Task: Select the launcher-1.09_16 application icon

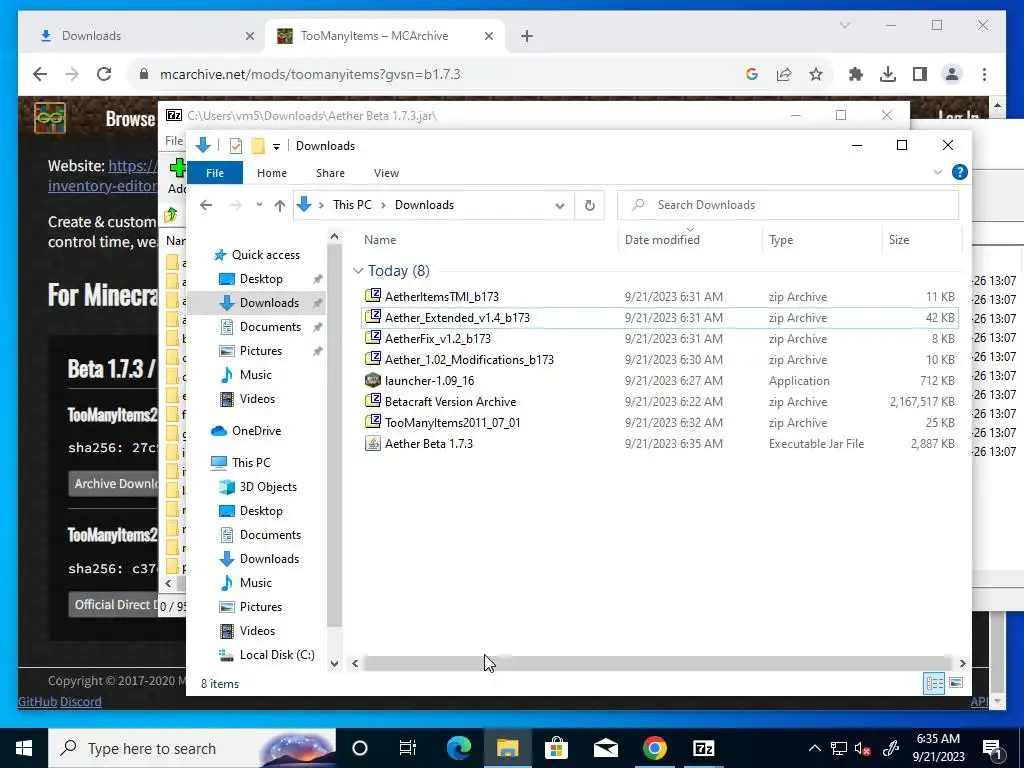Action: (x=373, y=380)
